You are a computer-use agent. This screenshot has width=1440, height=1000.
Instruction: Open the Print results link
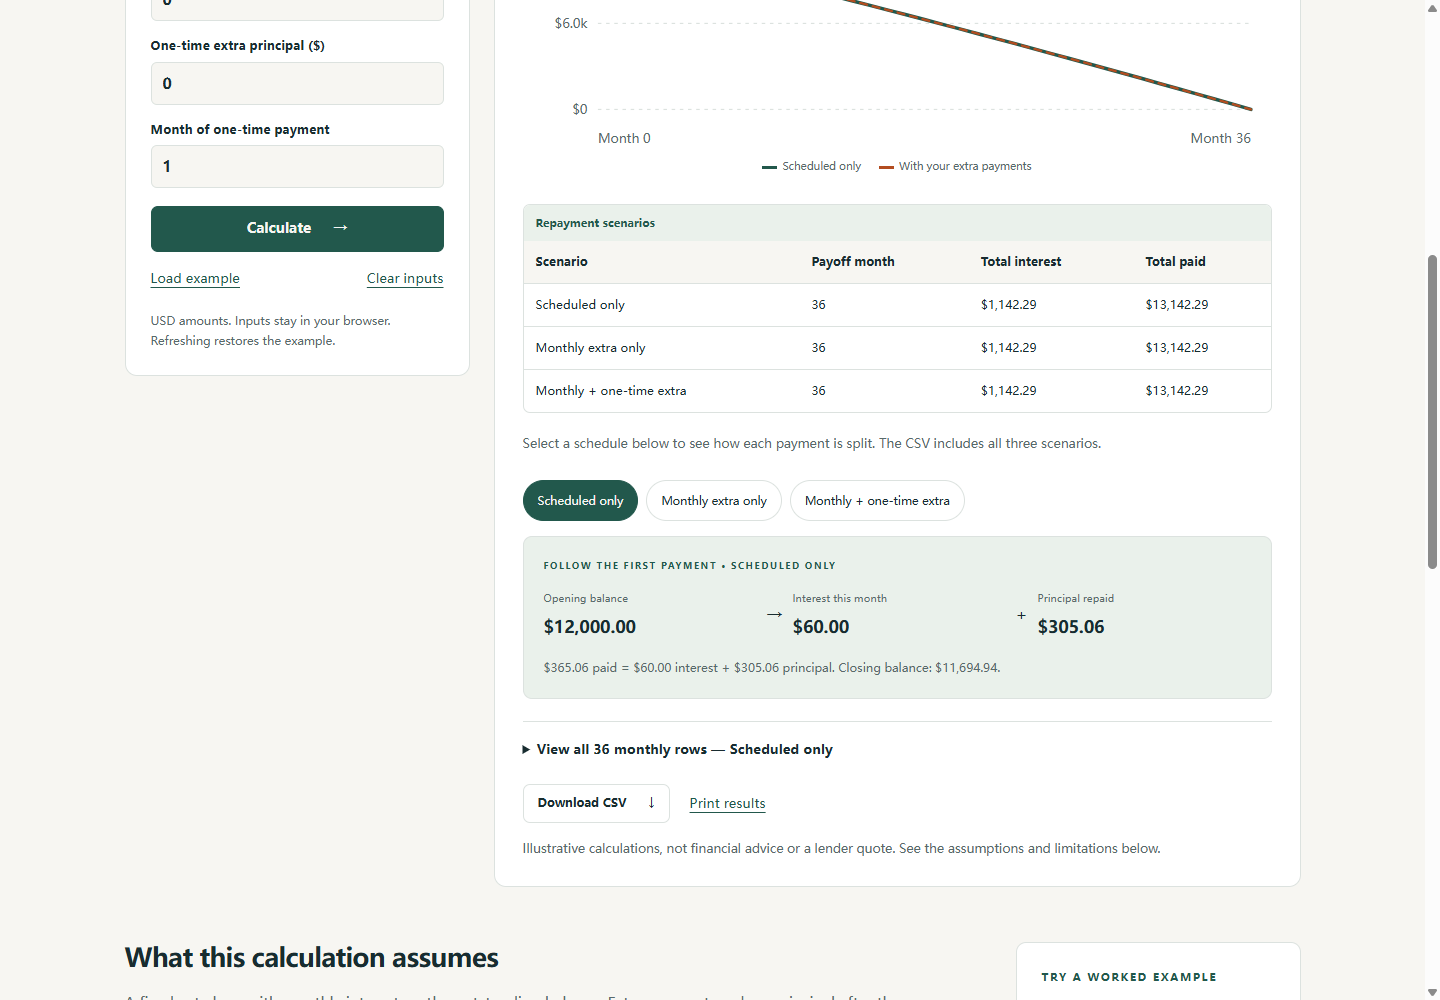coord(727,803)
